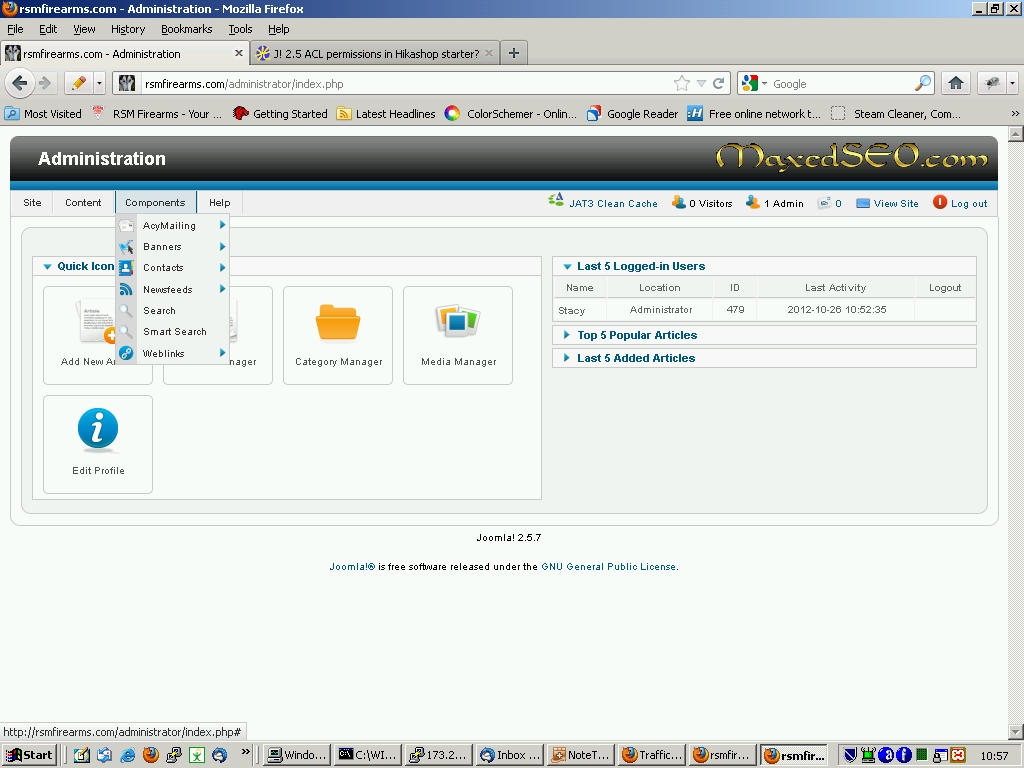
Task: Click the Add New Article icon
Action: point(97,321)
